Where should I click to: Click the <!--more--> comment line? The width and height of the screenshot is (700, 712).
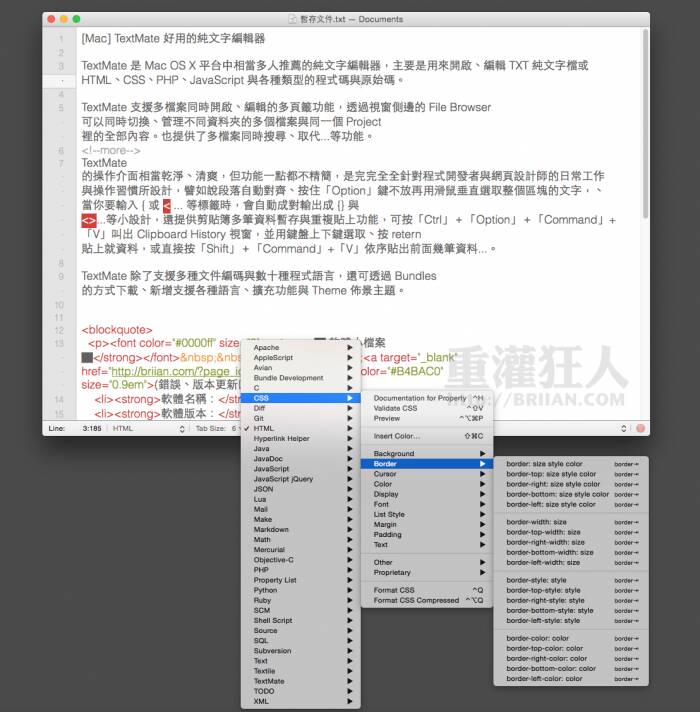[x=111, y=150]
